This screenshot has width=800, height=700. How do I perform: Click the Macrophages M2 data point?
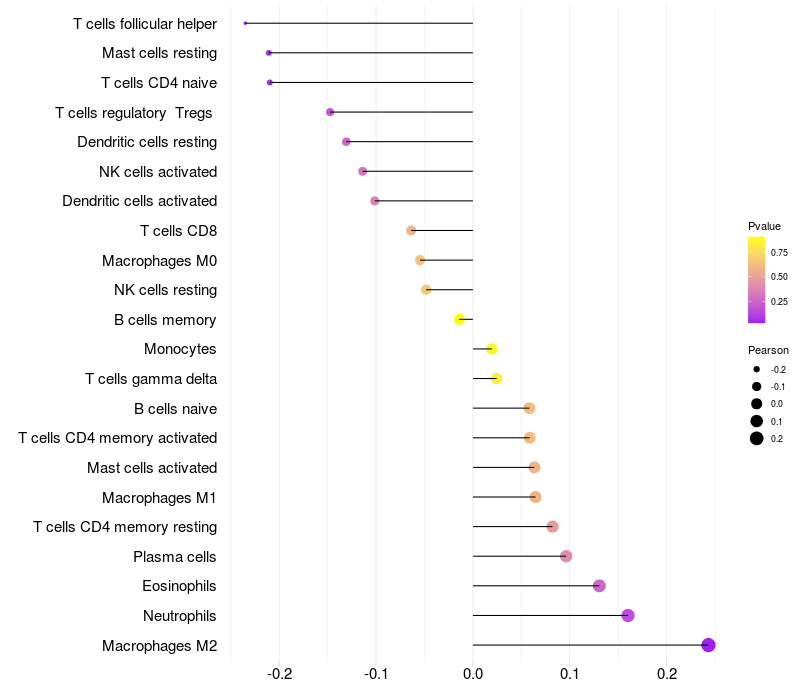pos(708,645)
